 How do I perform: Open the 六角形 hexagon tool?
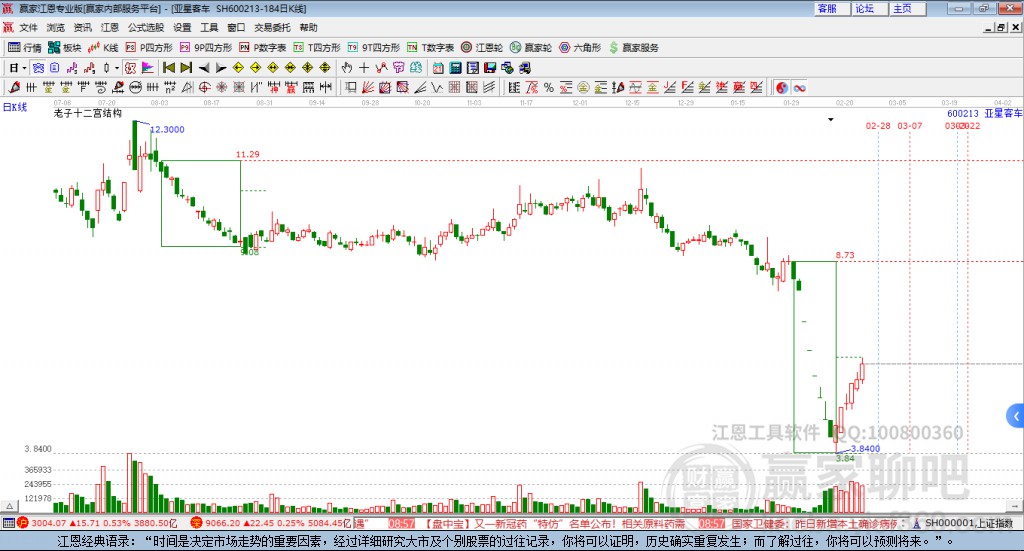(x=579, y=48)
